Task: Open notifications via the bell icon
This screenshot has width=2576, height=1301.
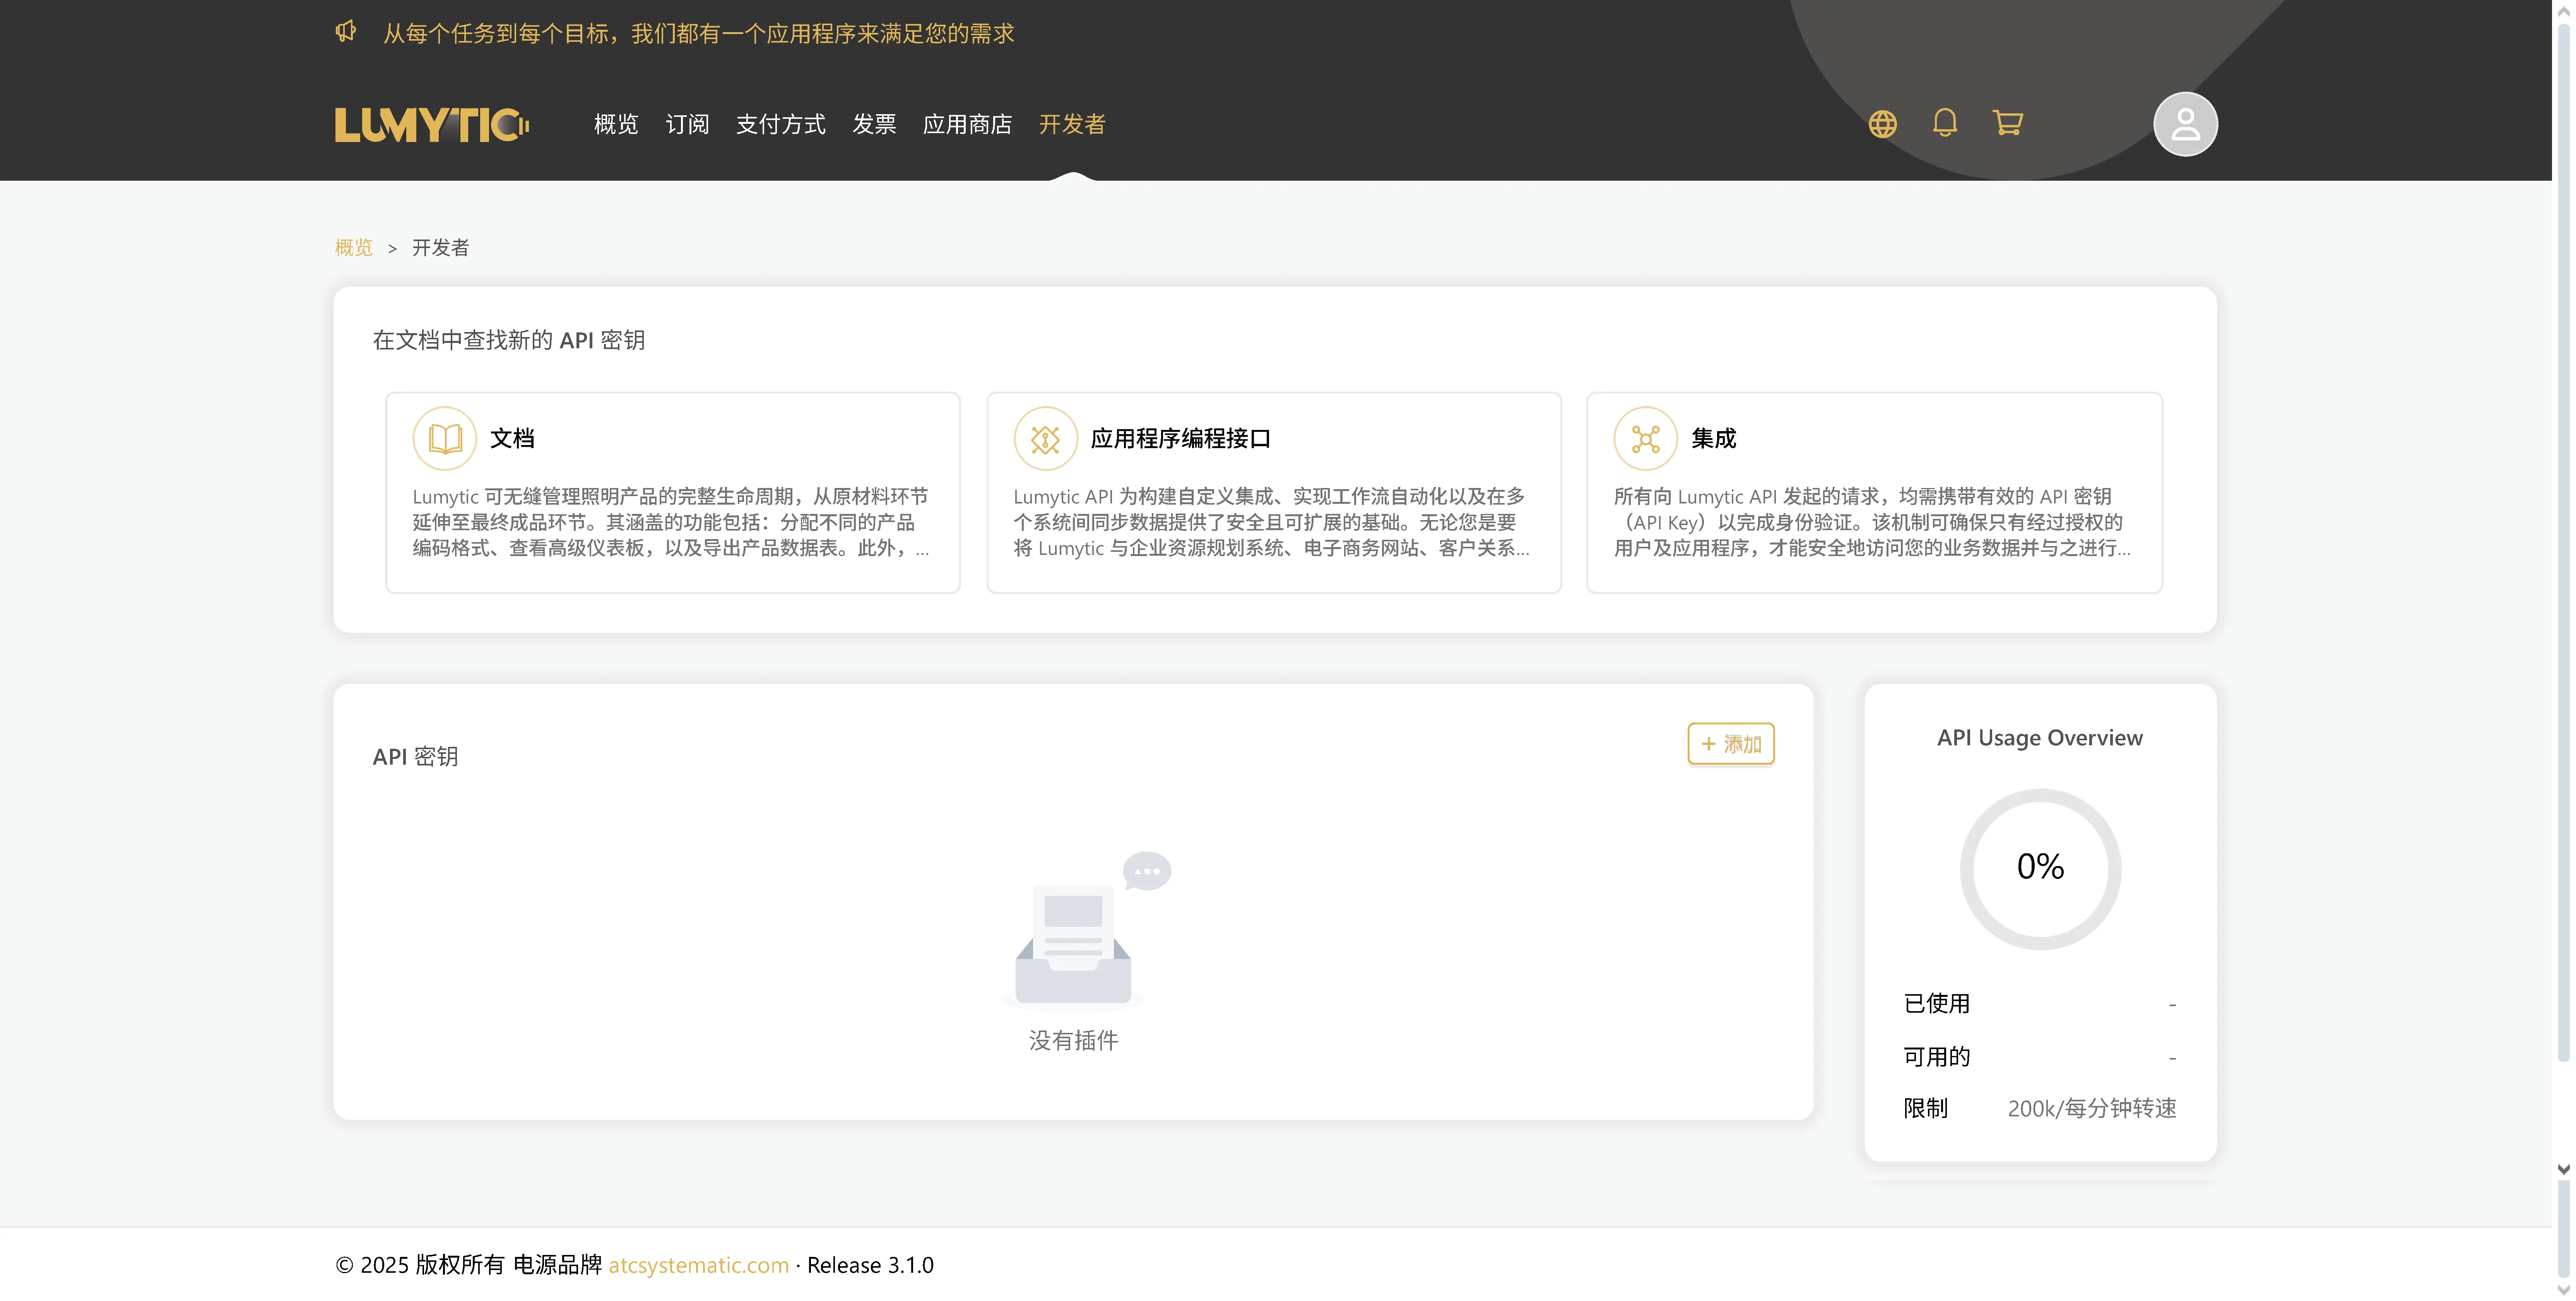Action: click(x=1944, y=123)
